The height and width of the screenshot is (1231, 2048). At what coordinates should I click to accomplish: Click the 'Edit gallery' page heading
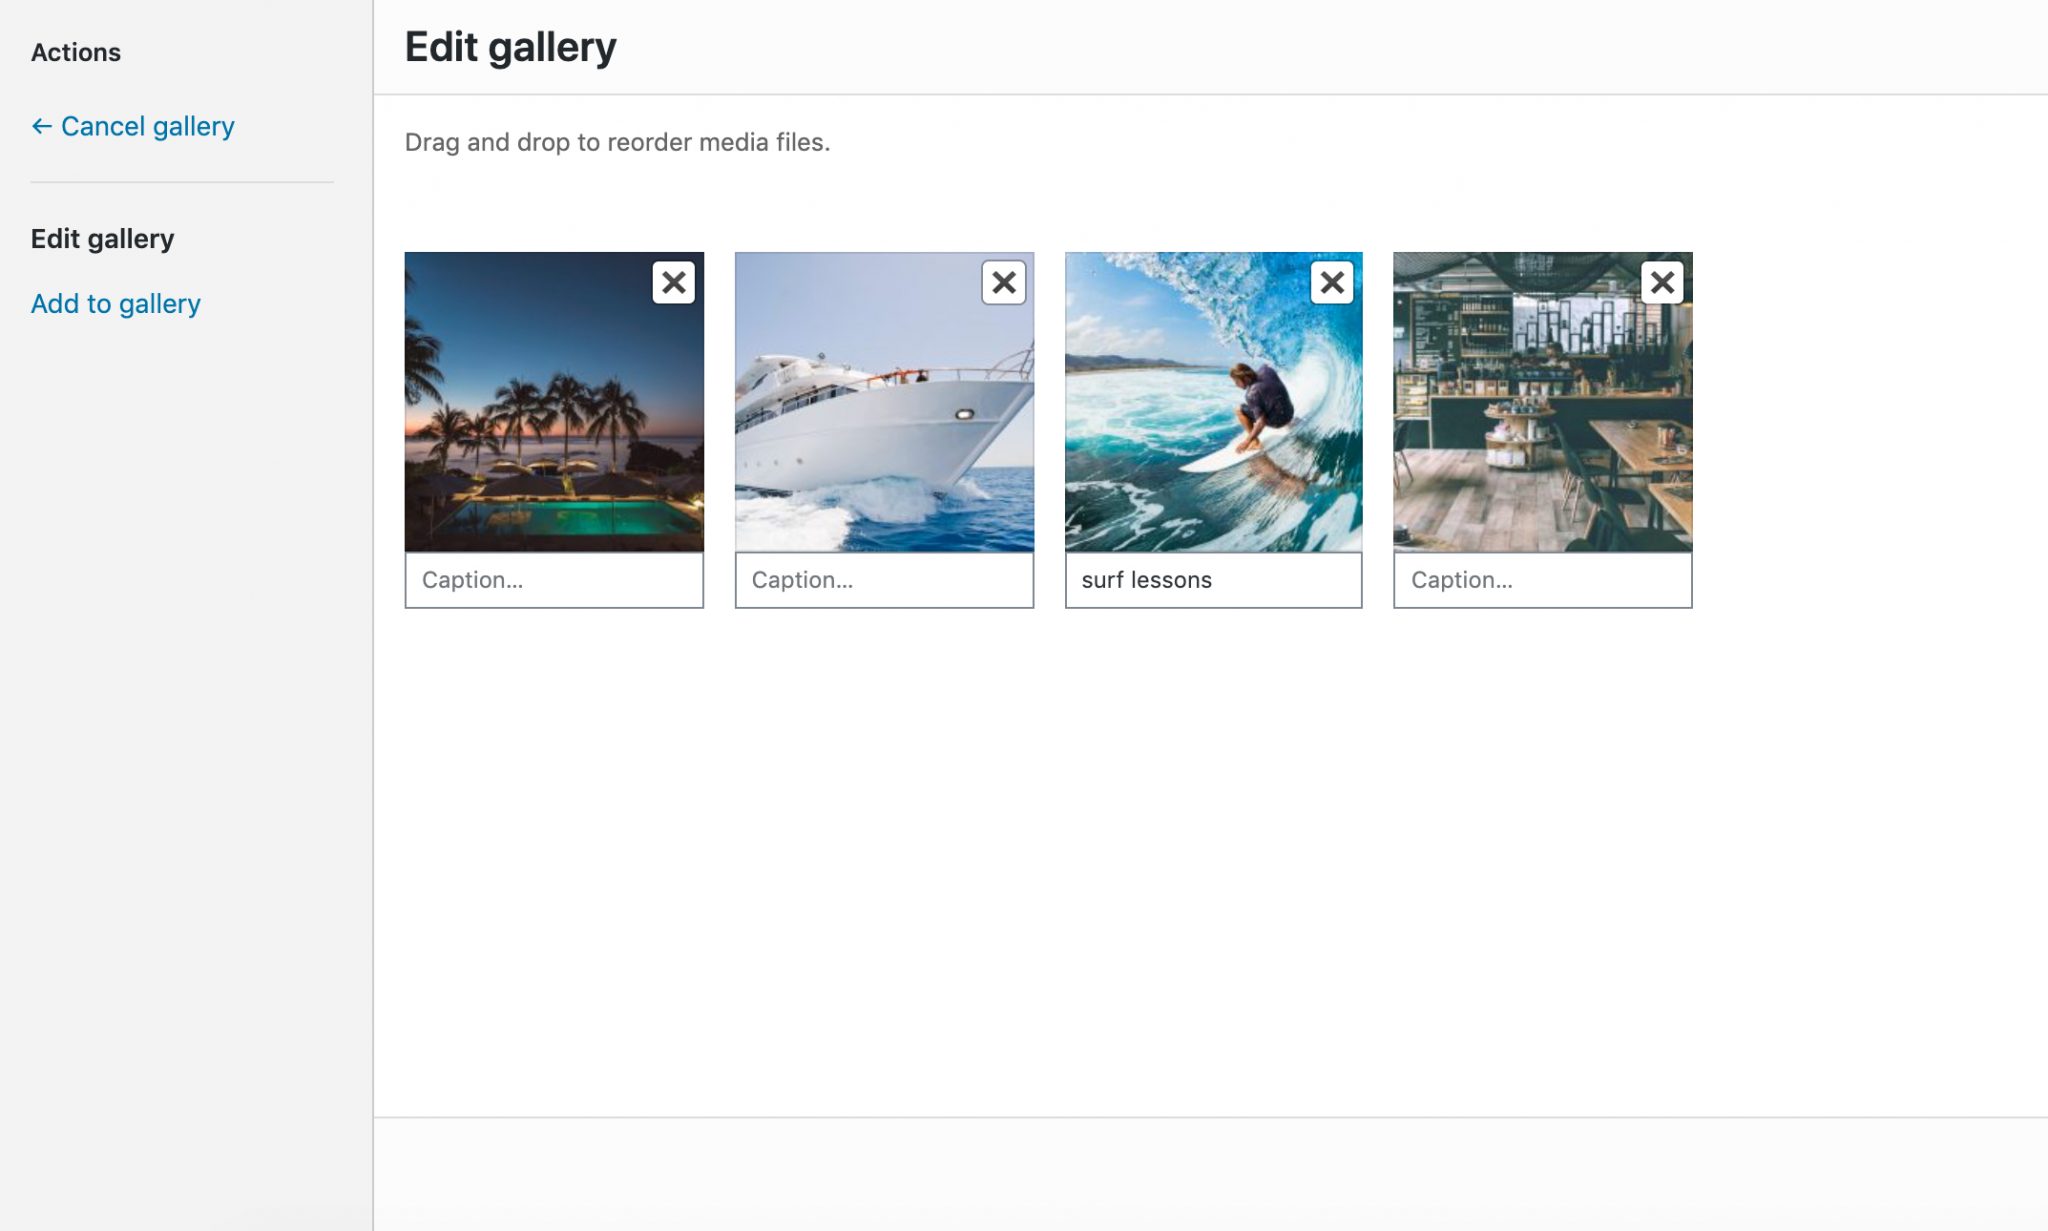point(510,47)
